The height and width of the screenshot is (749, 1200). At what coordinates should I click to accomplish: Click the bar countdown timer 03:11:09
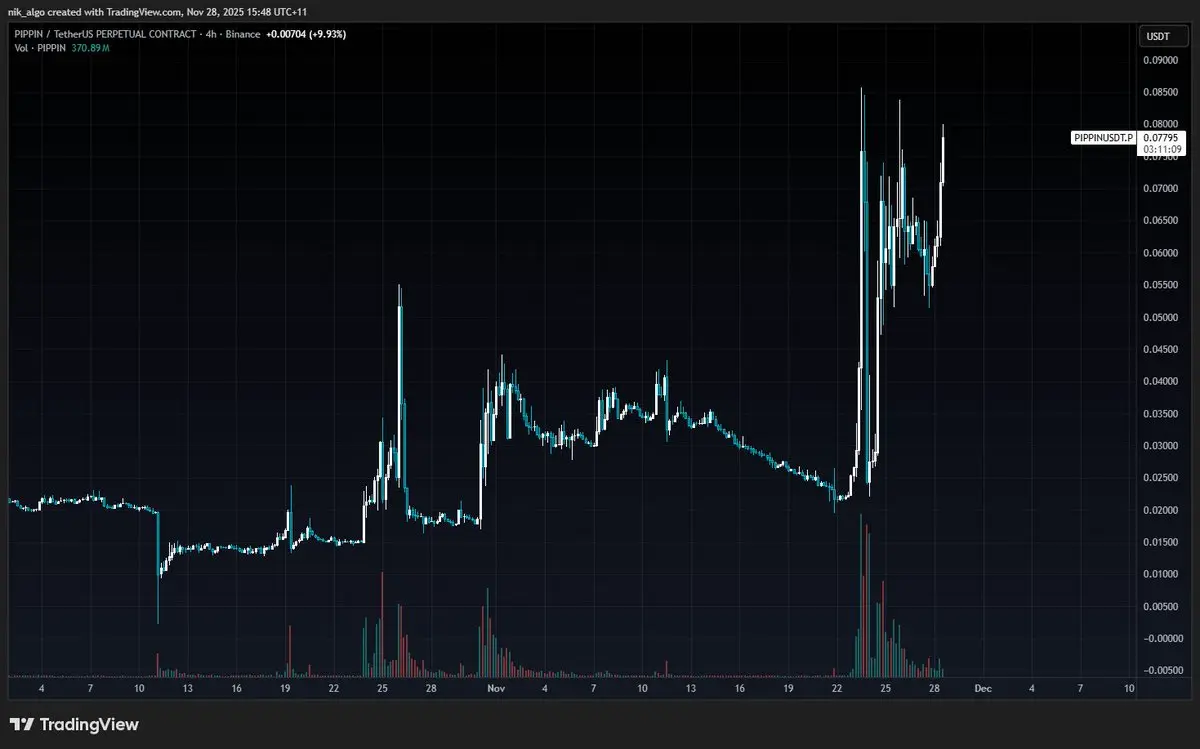coord(1161,149)
